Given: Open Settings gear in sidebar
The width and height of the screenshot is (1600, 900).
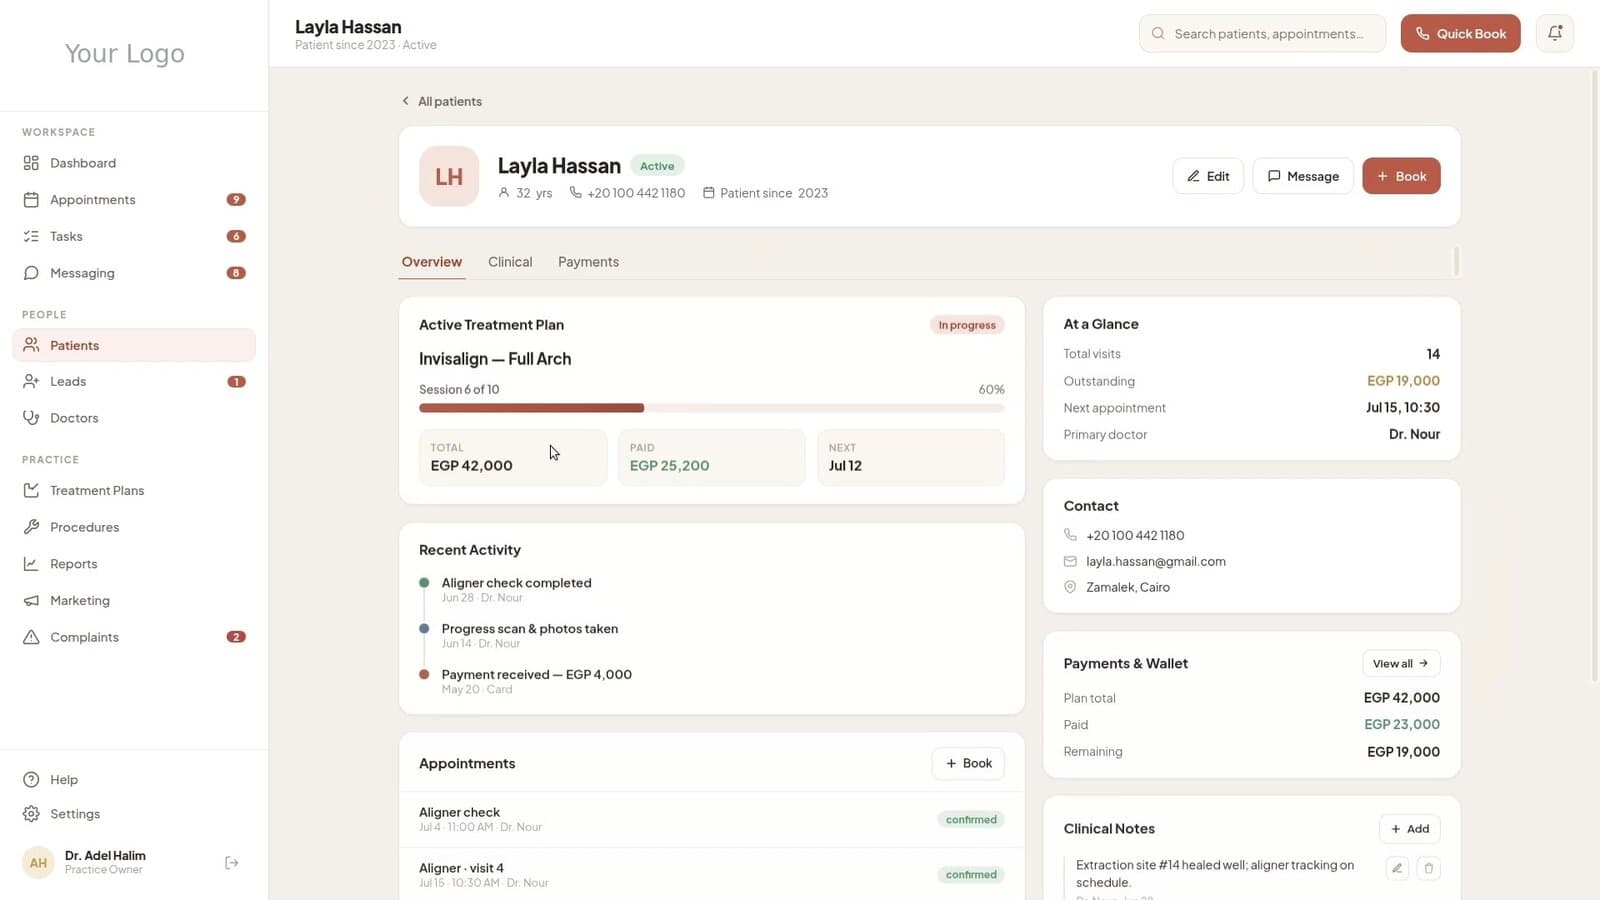Looking at the screenshot, I should (x=134, y=814).
